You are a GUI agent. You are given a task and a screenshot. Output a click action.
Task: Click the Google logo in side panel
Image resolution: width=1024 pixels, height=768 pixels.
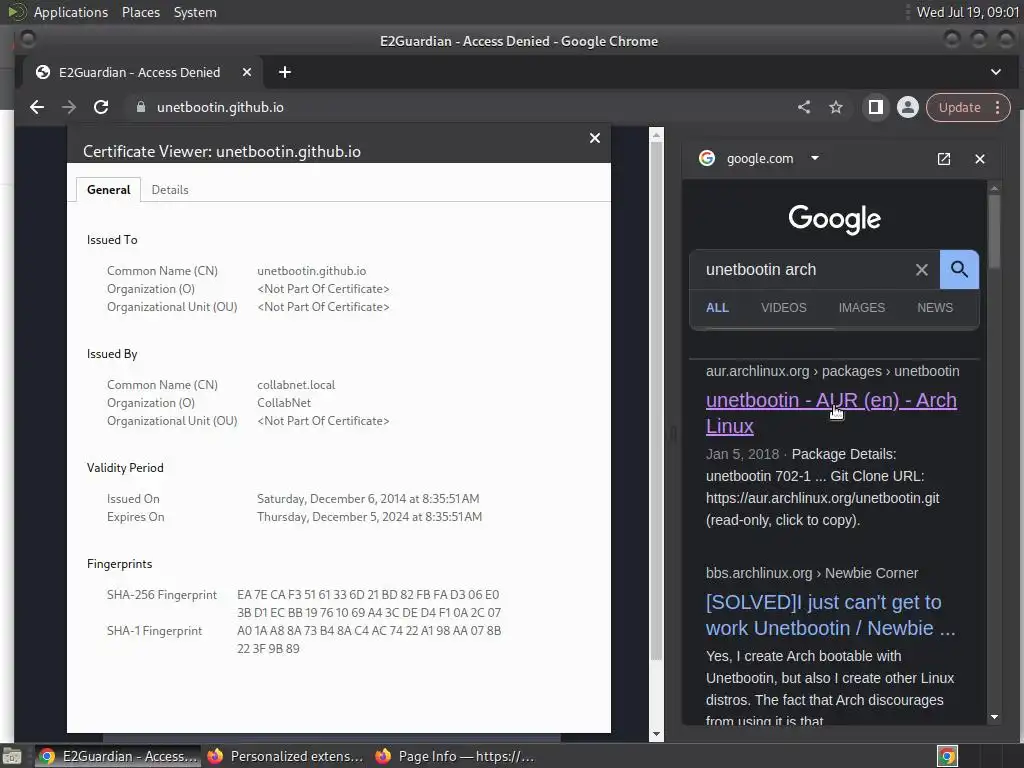coord(835,219)
